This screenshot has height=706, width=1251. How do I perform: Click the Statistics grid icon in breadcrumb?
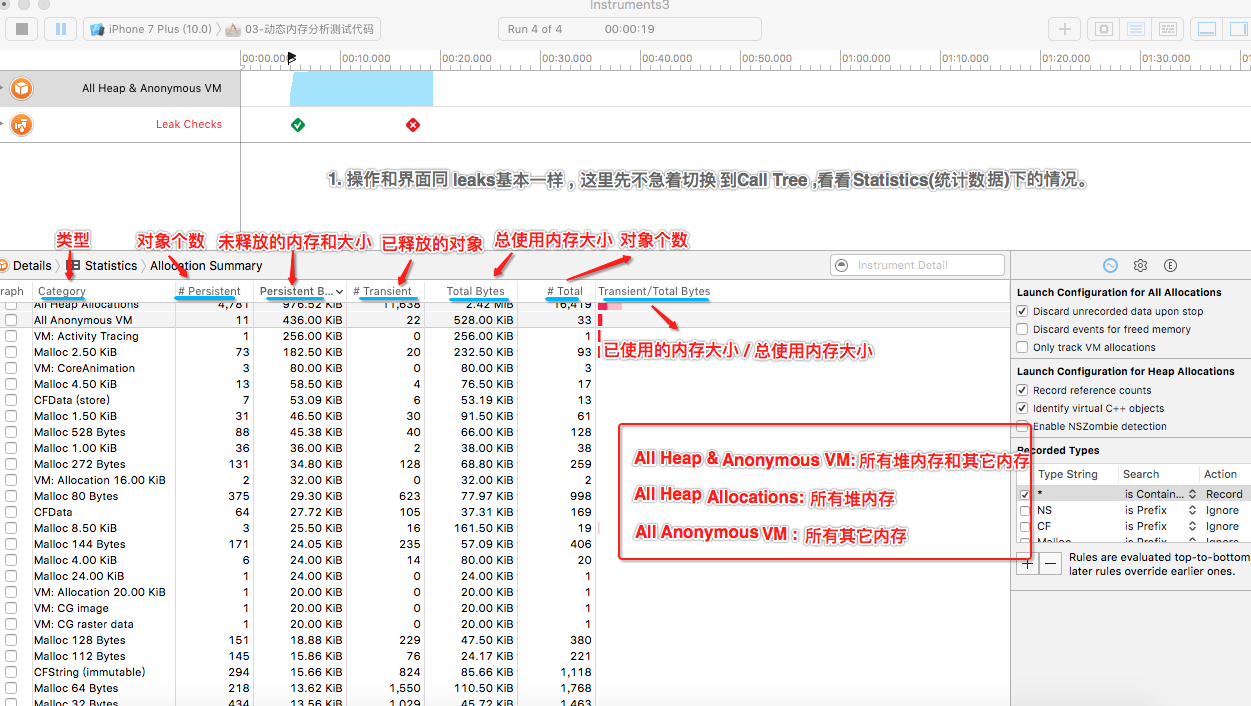click(73, 266)
